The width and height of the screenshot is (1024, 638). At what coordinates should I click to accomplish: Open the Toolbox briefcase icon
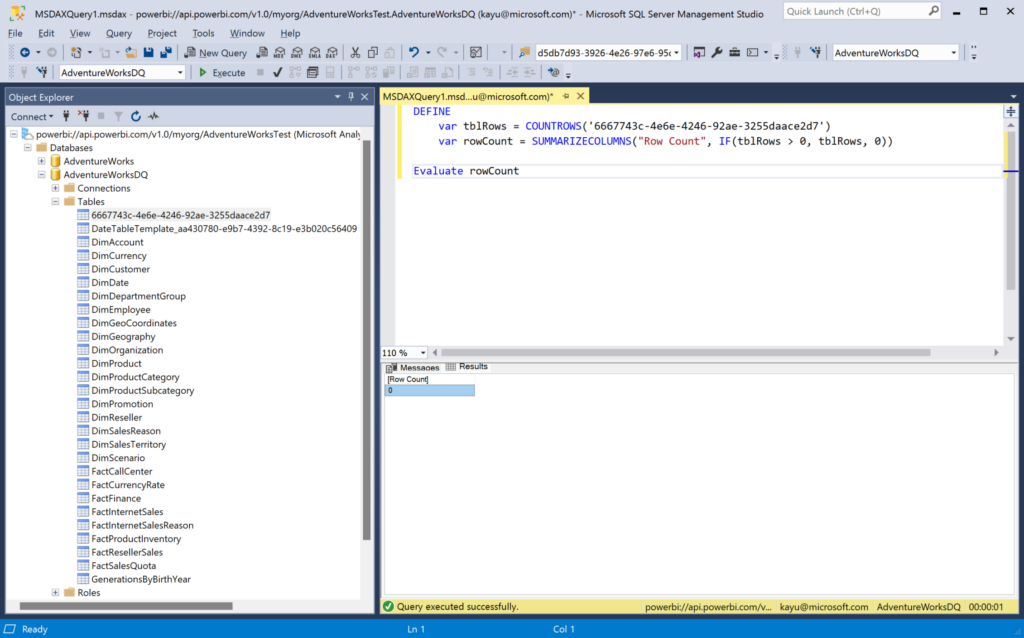click(x=735, y=53)
